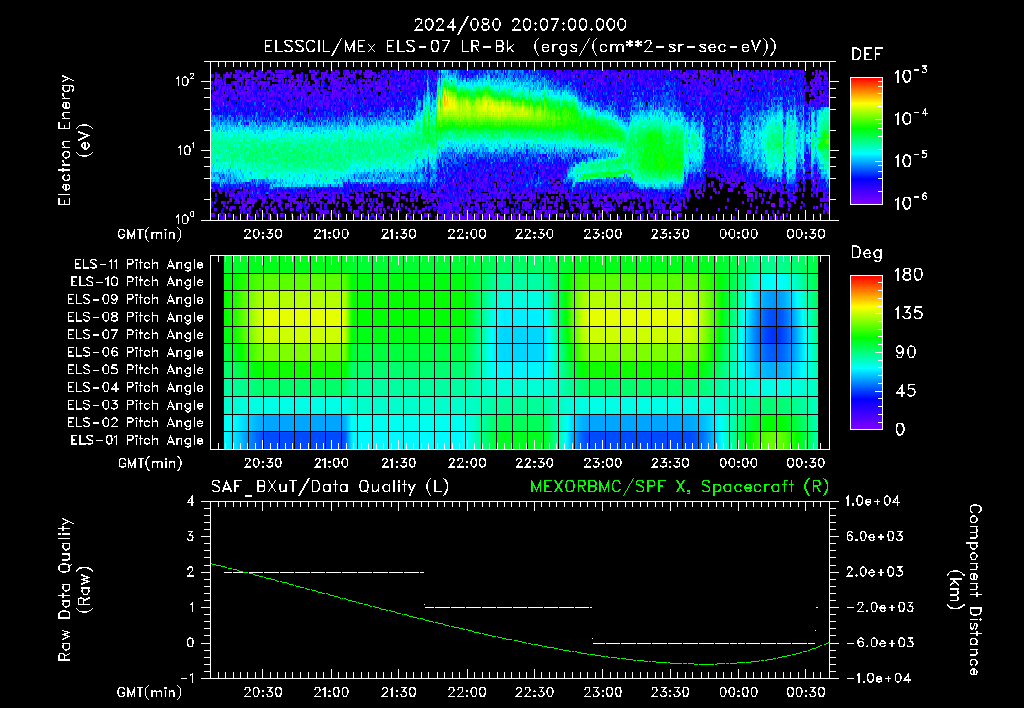Viewport: 1024px width, 708px height.
Task: Click the 10^-3 DEF scale label
Action: [910, 76]
